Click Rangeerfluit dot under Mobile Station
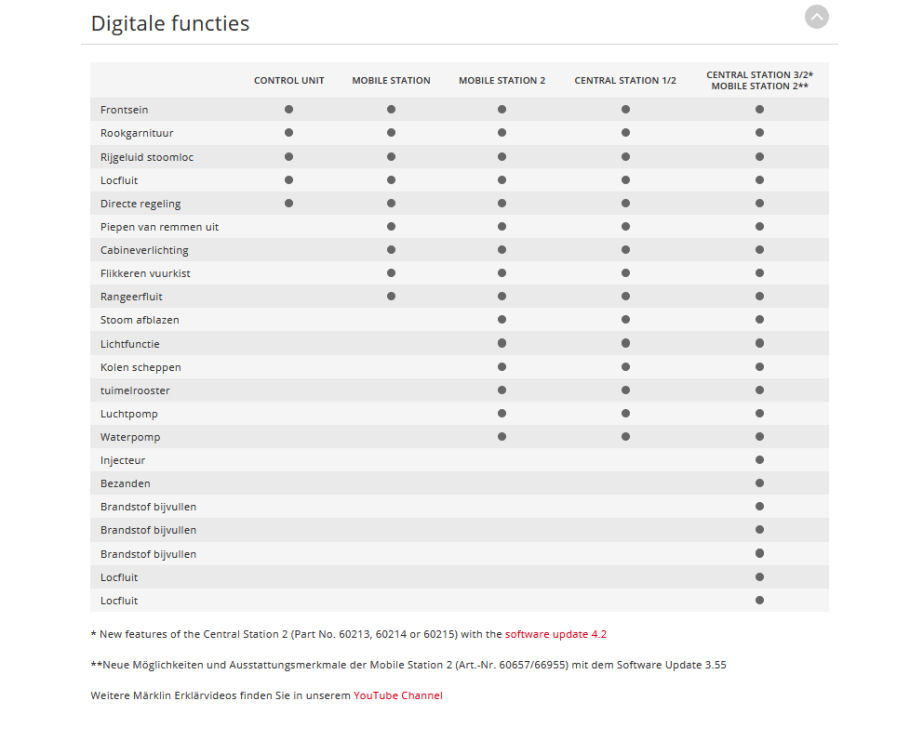This screenshot has width=910, height=754. tap(391, 296)
